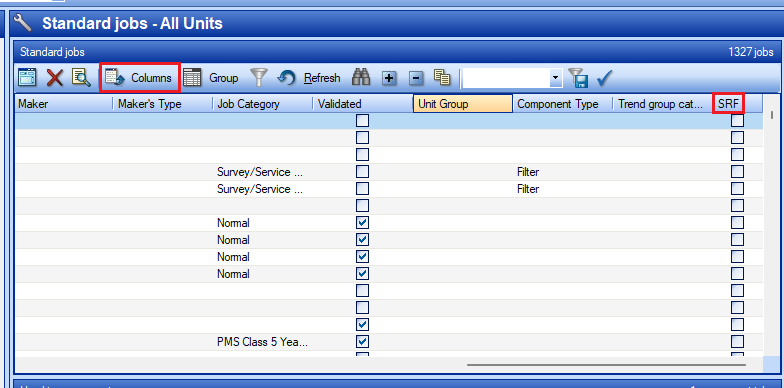This screenshot has width=784, height=388.
Task: Select the Unit Group column header
Action: click(462, 104)
